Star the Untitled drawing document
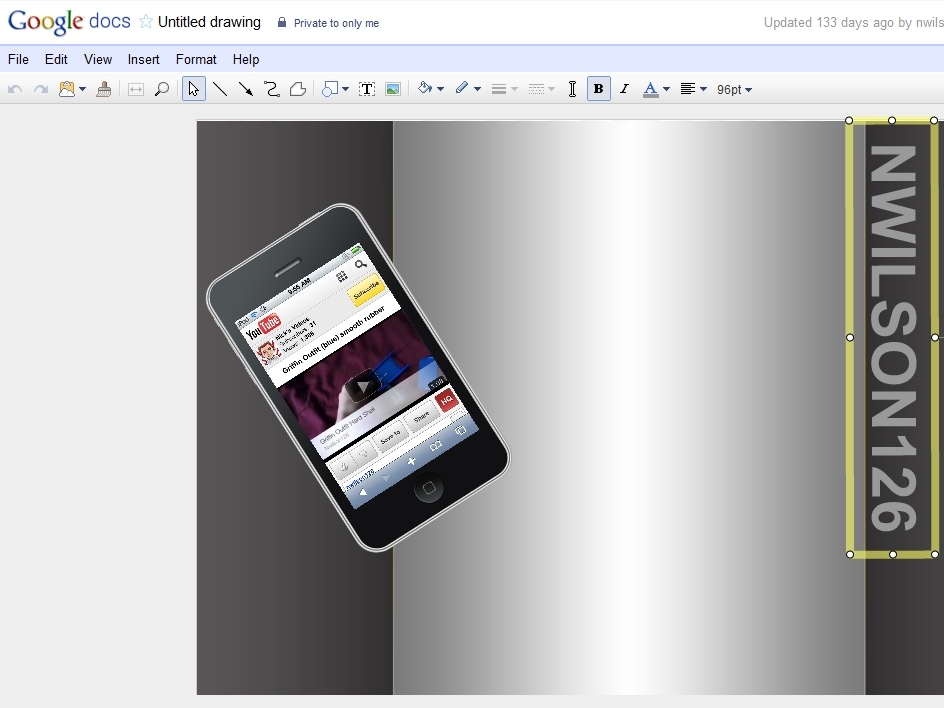944x708 pixels. [146, 22]
